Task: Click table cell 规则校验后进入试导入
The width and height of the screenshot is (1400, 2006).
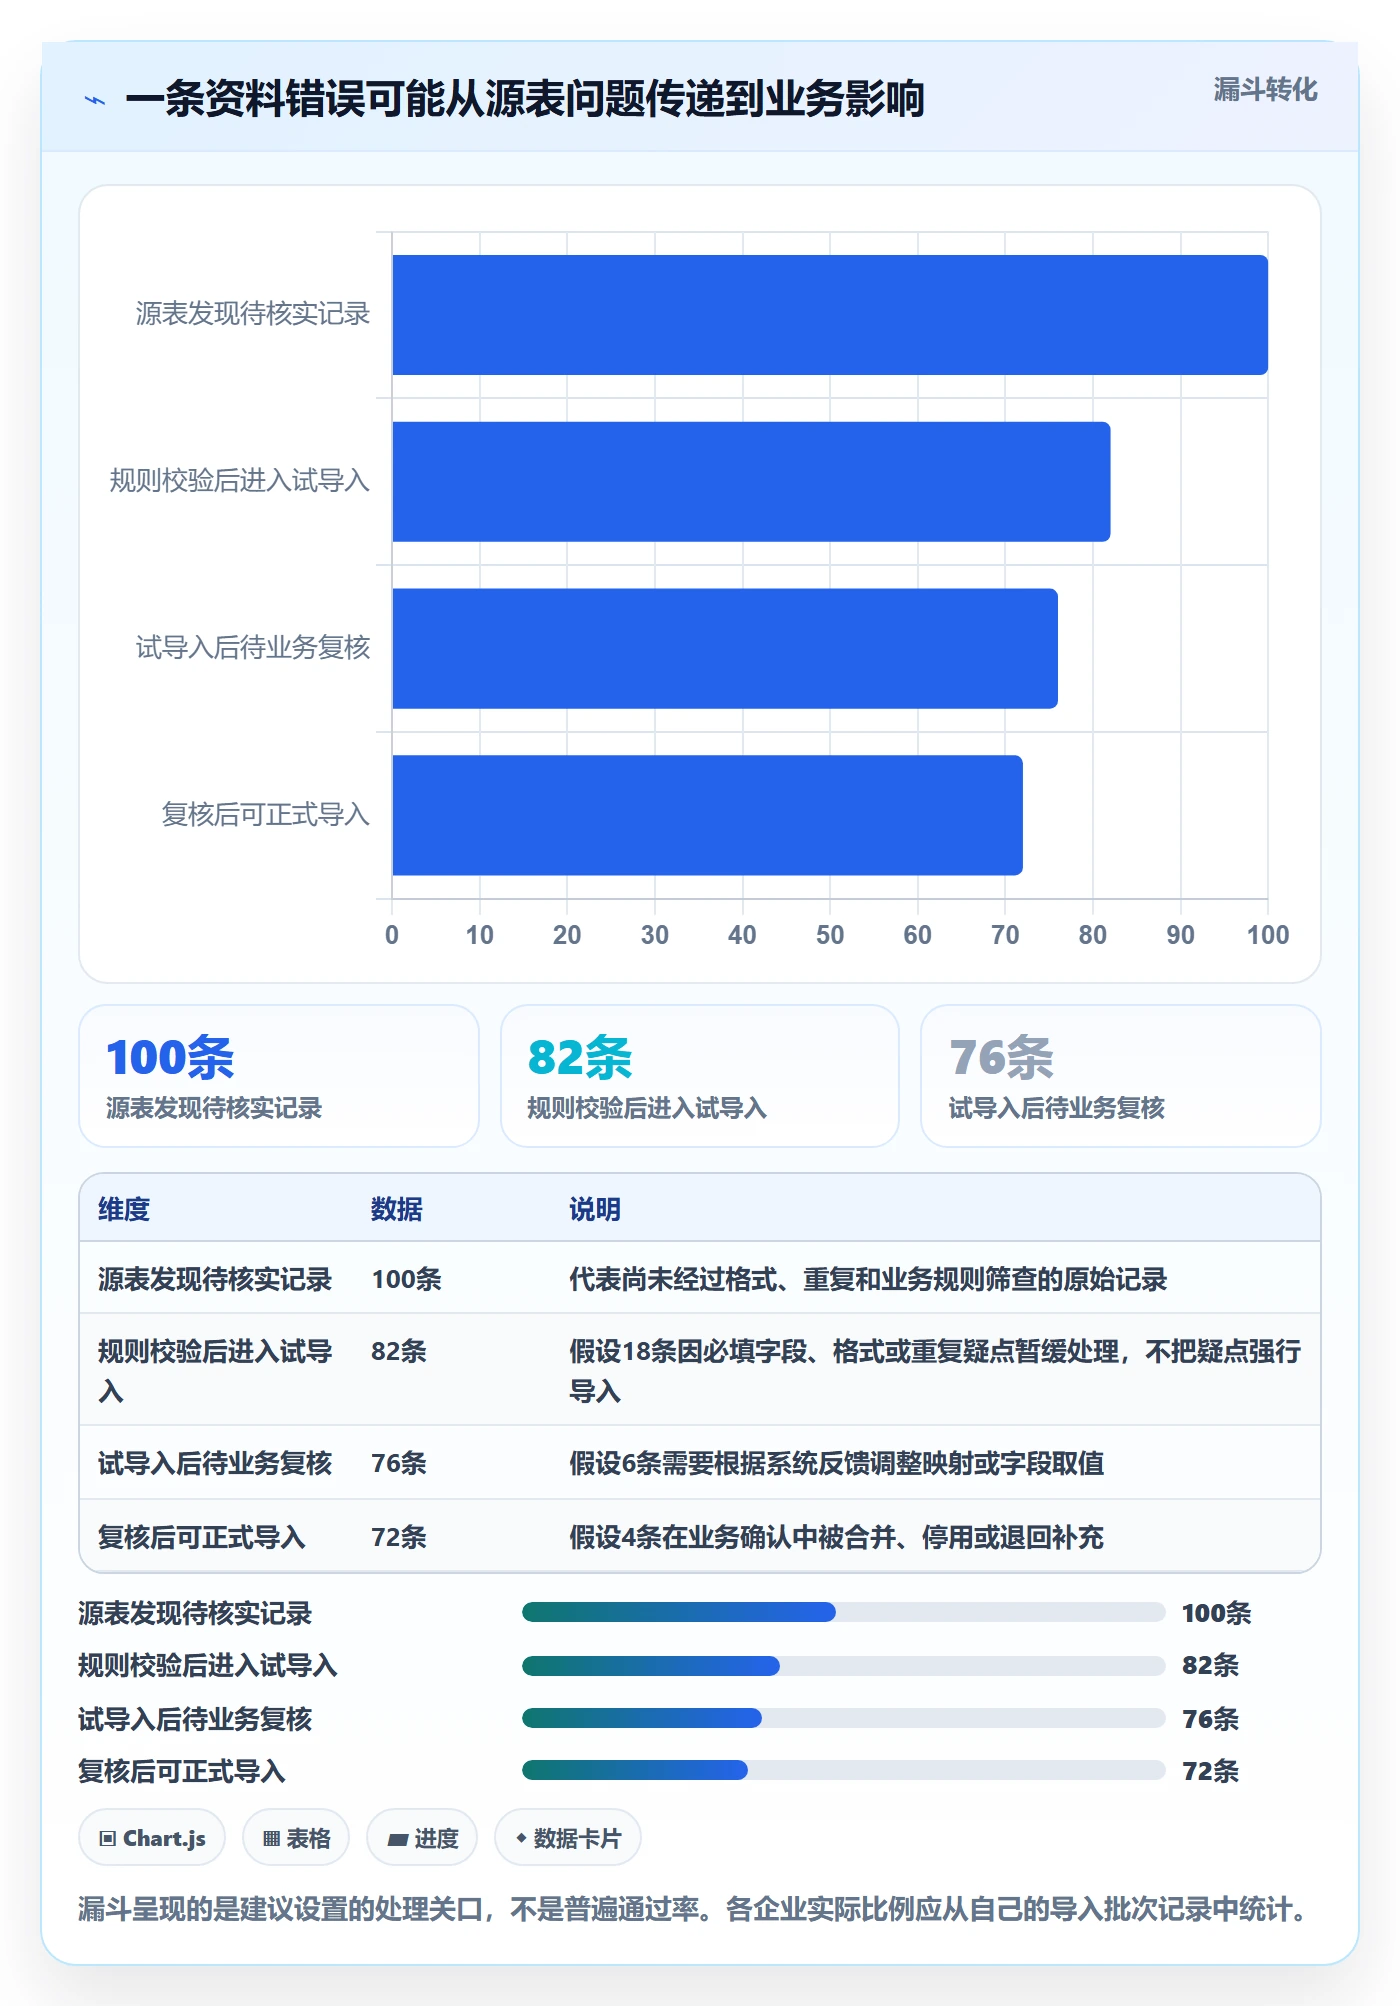Action: pos(215,1371)
